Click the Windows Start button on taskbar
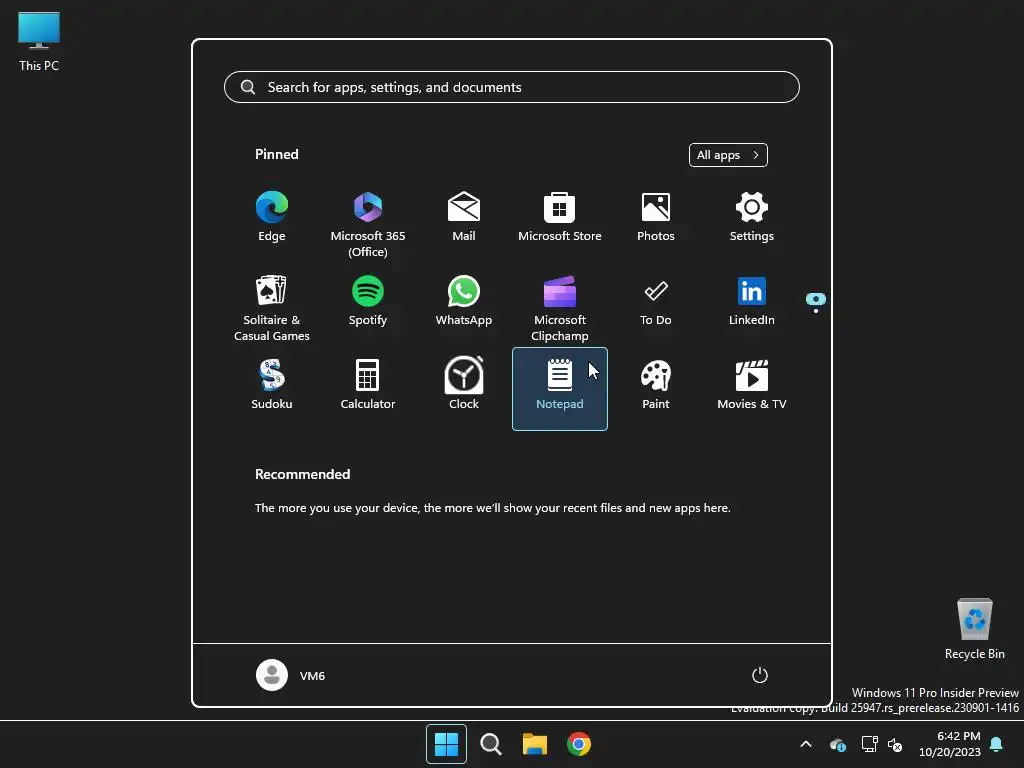 coord(446,744)
